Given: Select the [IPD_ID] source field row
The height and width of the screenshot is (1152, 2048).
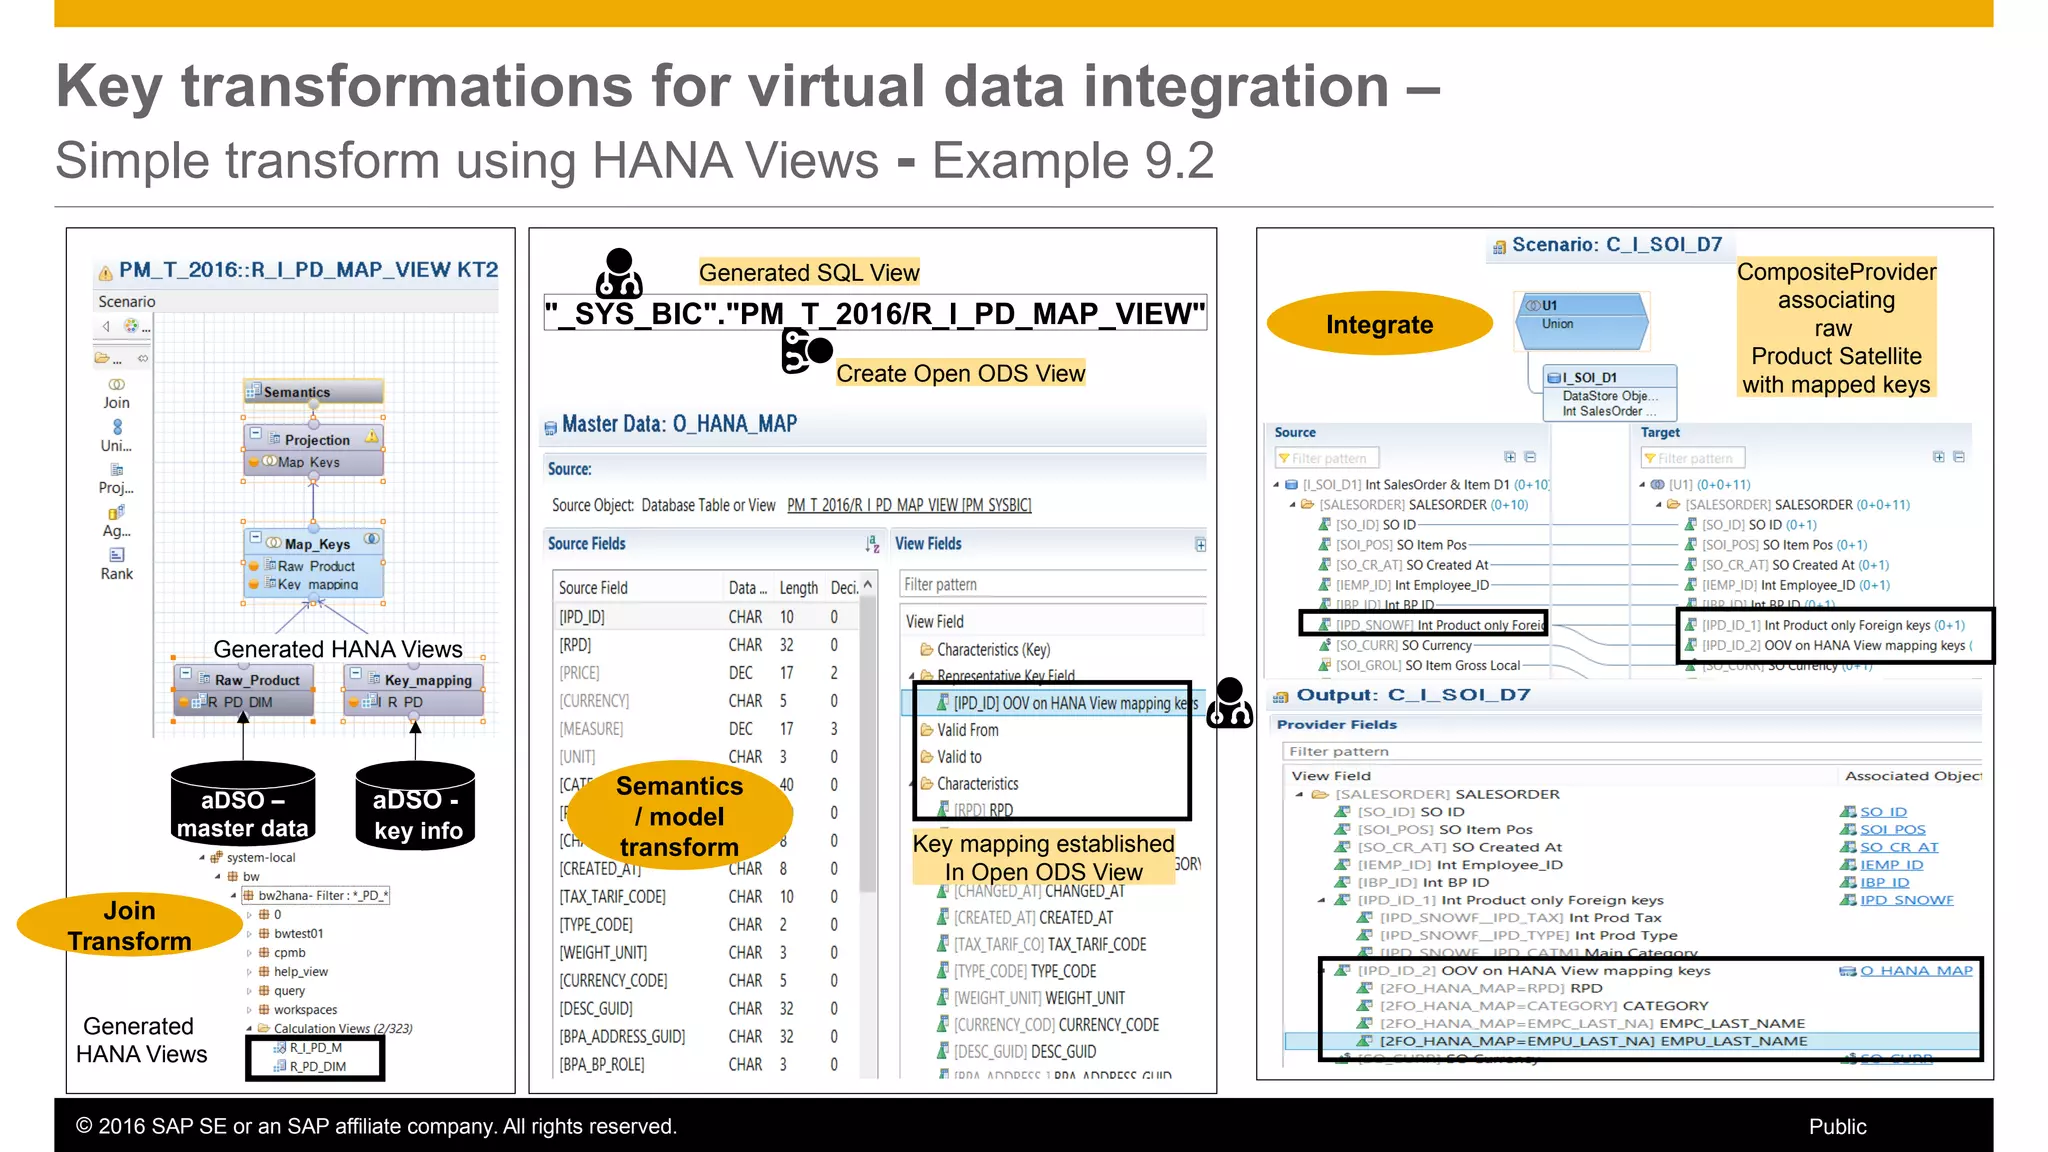Looking at the screenshot, I should 706,617.
